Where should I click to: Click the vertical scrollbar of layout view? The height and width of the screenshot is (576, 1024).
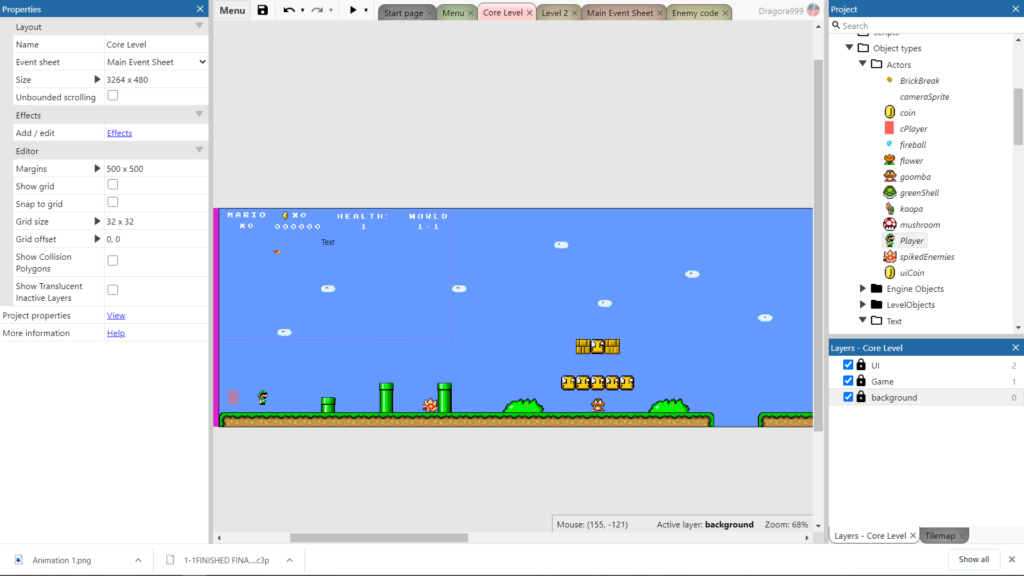click(818, 245)
